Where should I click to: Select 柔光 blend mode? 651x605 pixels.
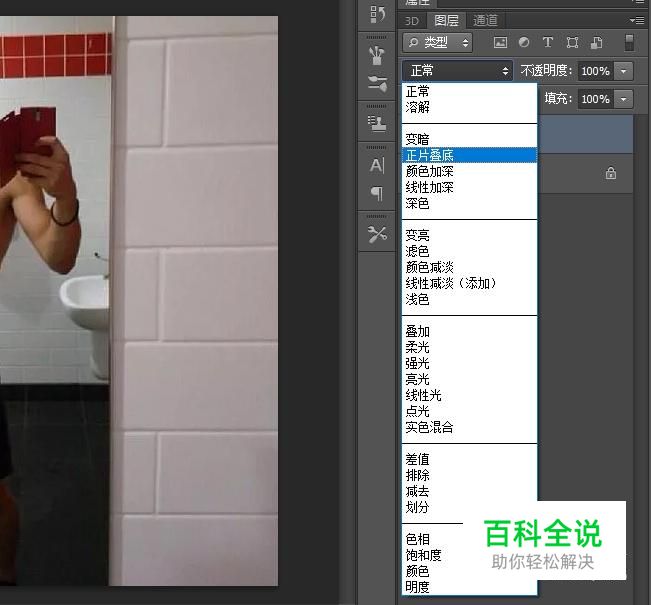[x=470, y=347]
